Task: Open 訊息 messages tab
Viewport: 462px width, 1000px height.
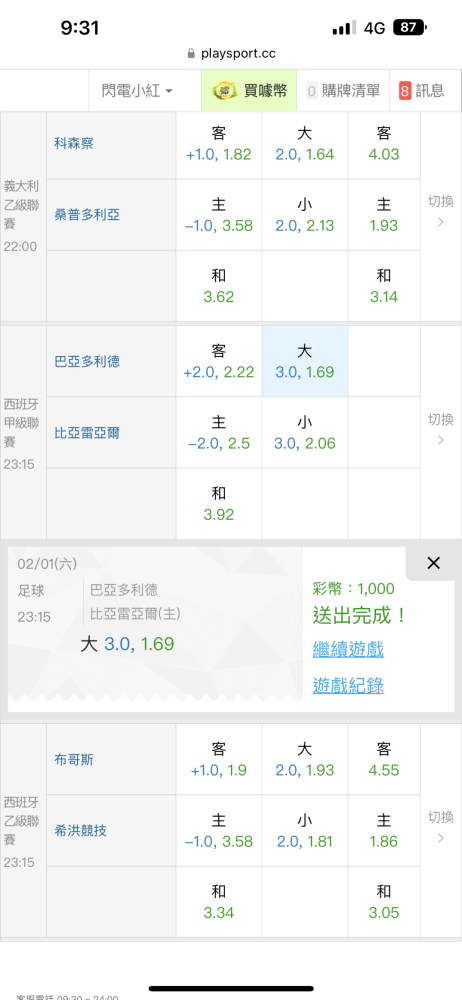Action: [422, 91]
